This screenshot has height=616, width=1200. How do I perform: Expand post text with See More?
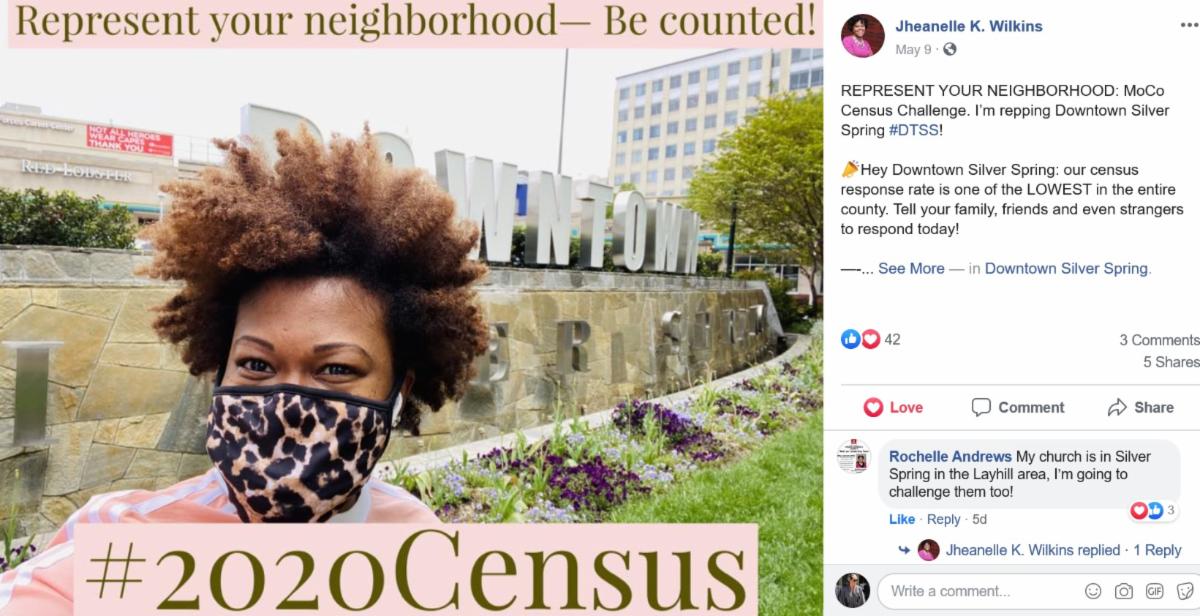pos(911,268)
